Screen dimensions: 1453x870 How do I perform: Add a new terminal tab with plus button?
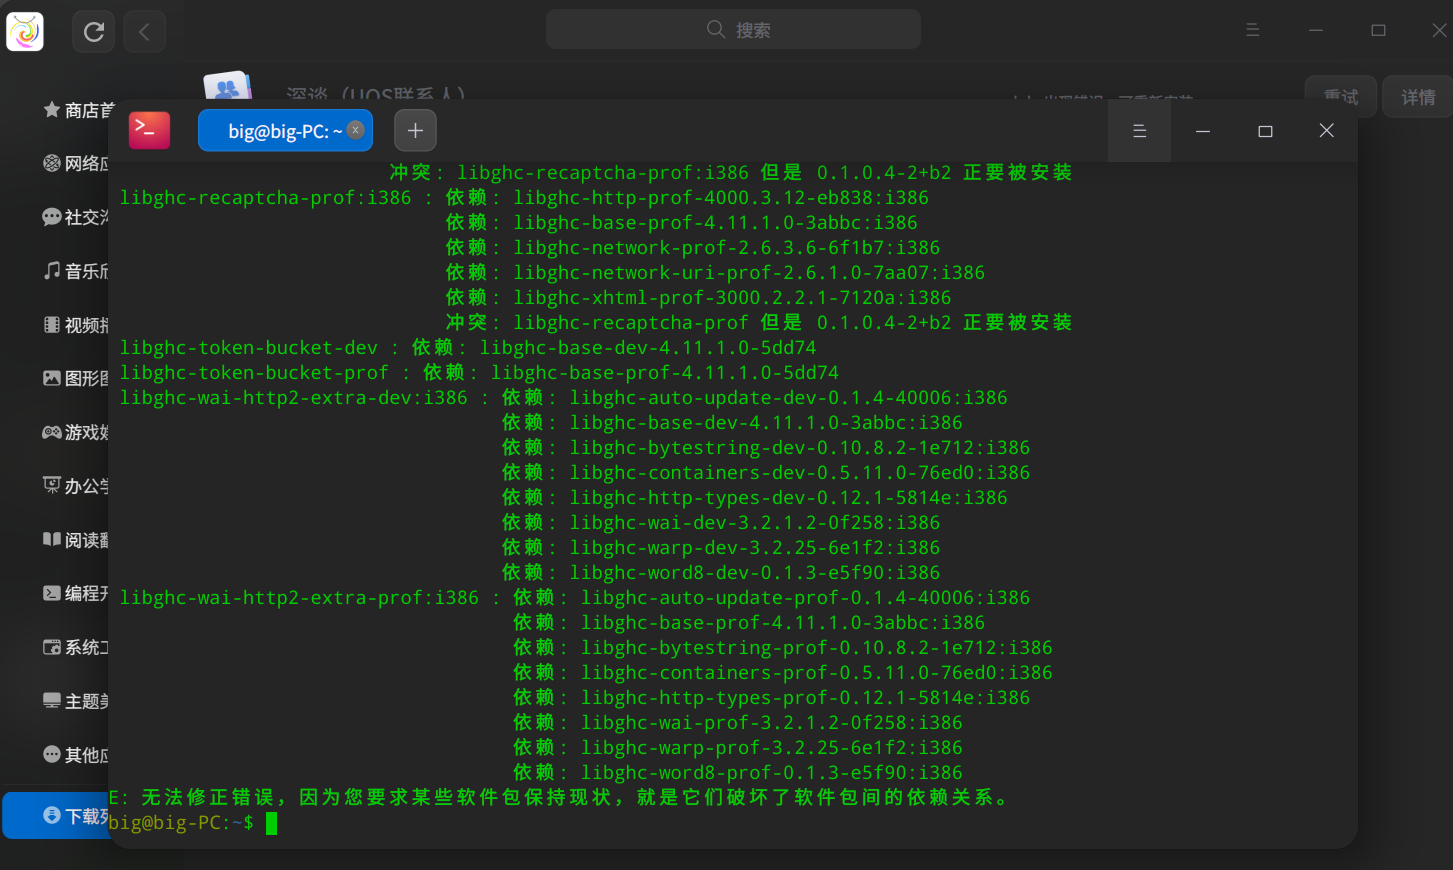(x=415, y=131)
